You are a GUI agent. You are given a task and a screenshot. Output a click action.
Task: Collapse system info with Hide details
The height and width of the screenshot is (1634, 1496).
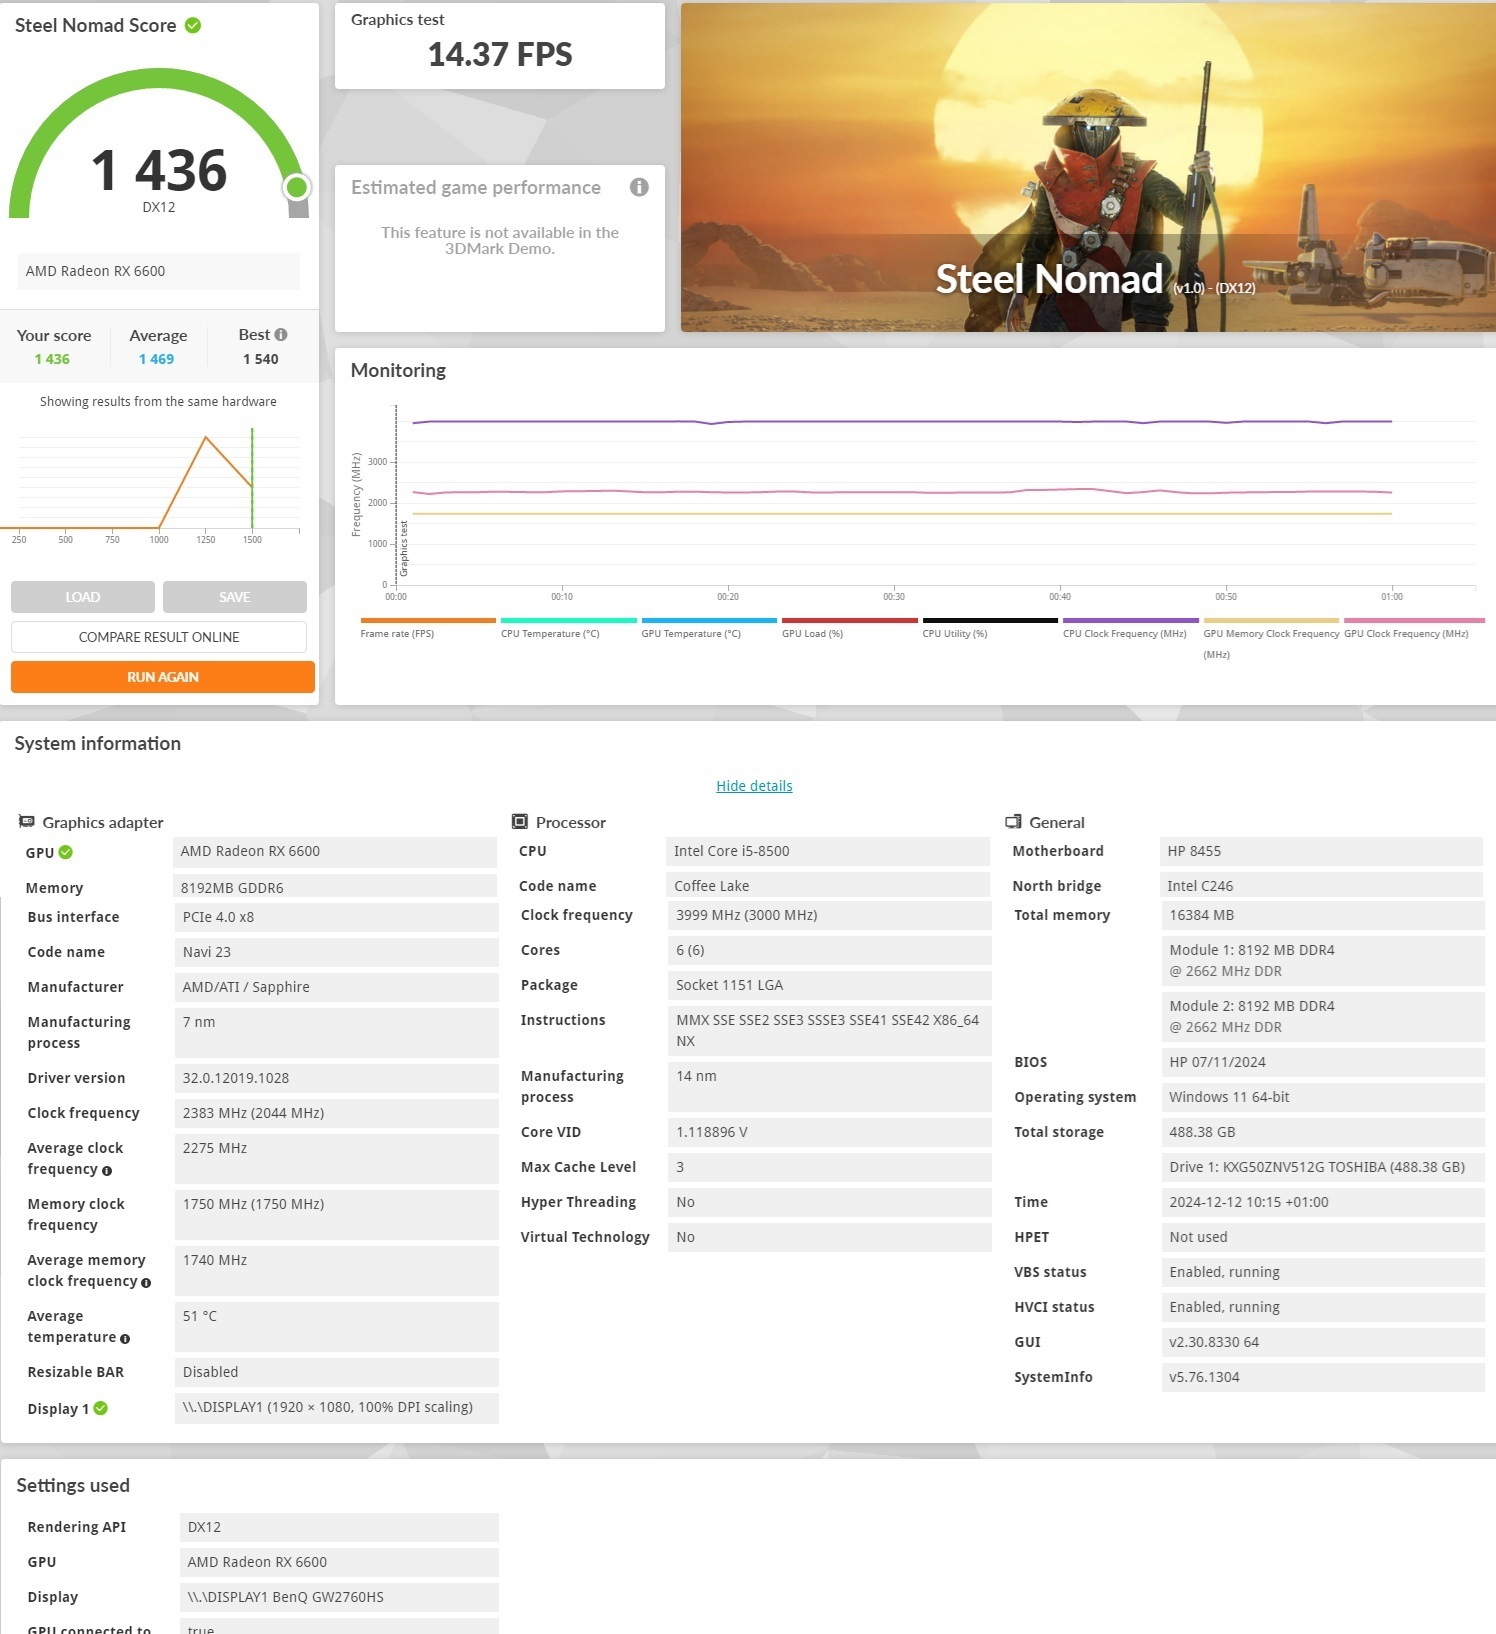tap(754, 786)
